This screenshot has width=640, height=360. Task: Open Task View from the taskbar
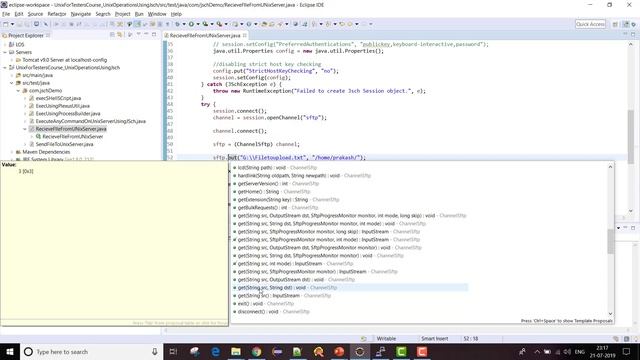click(173, 351)
